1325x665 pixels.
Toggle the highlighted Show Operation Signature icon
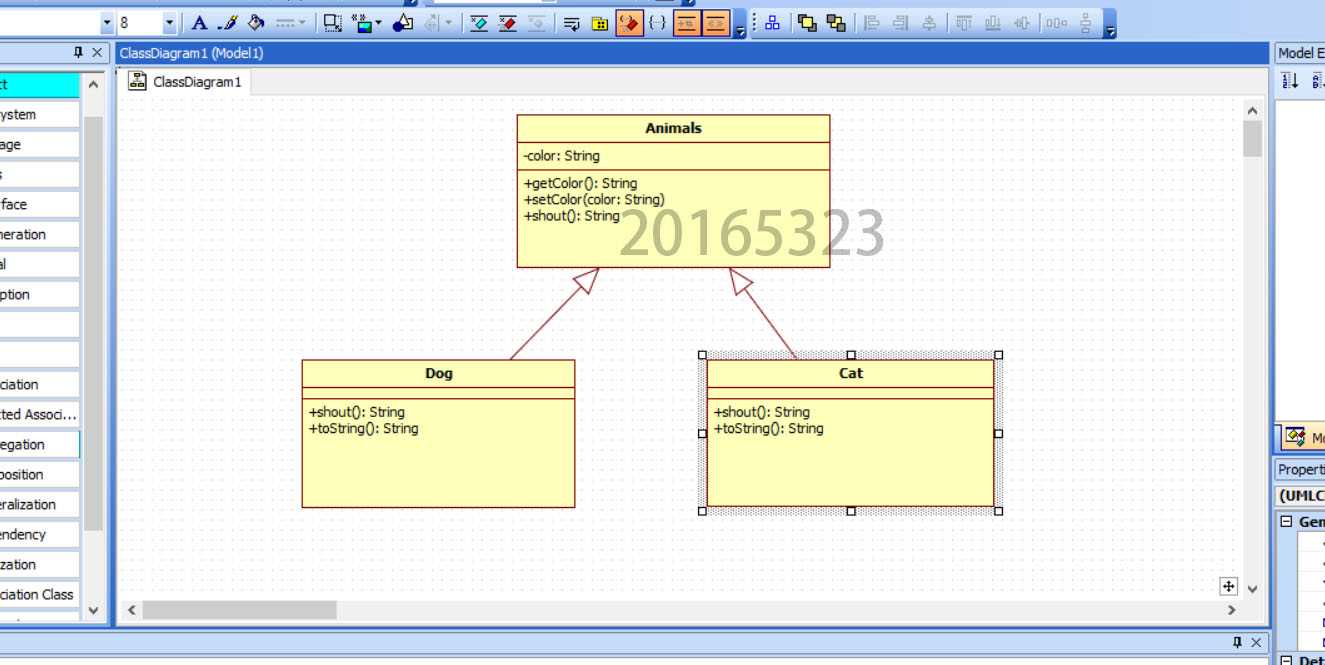pos(629,23)
